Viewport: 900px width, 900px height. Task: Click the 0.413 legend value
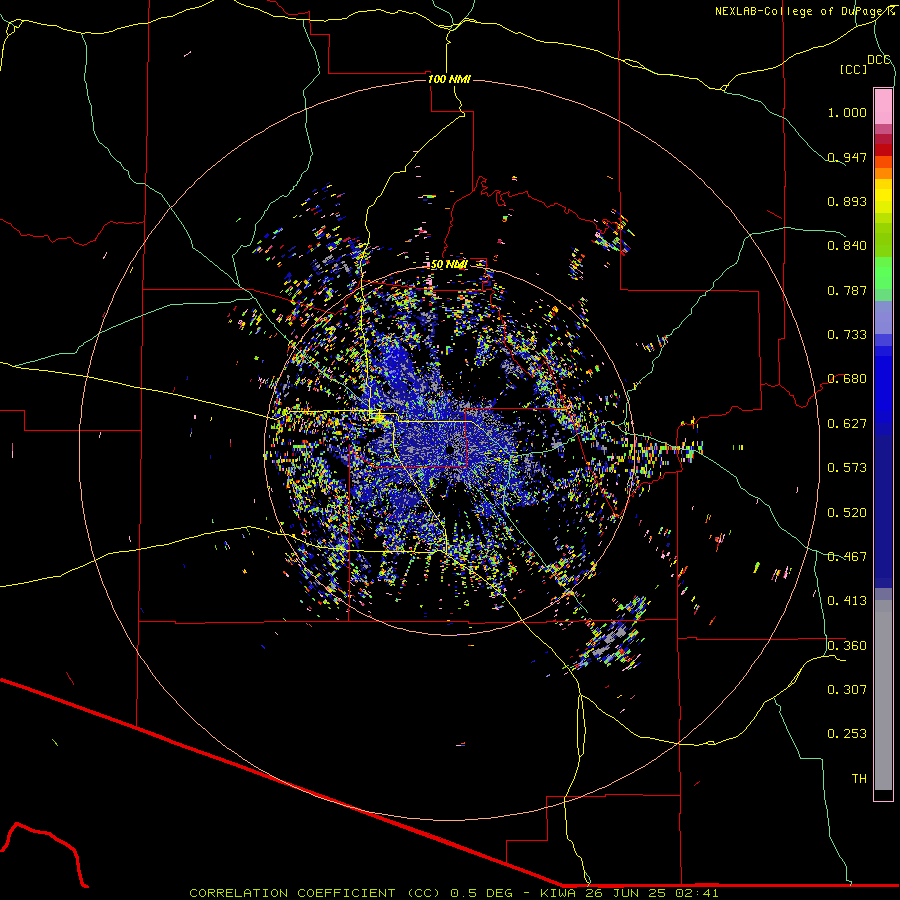(x=847, y=601)
